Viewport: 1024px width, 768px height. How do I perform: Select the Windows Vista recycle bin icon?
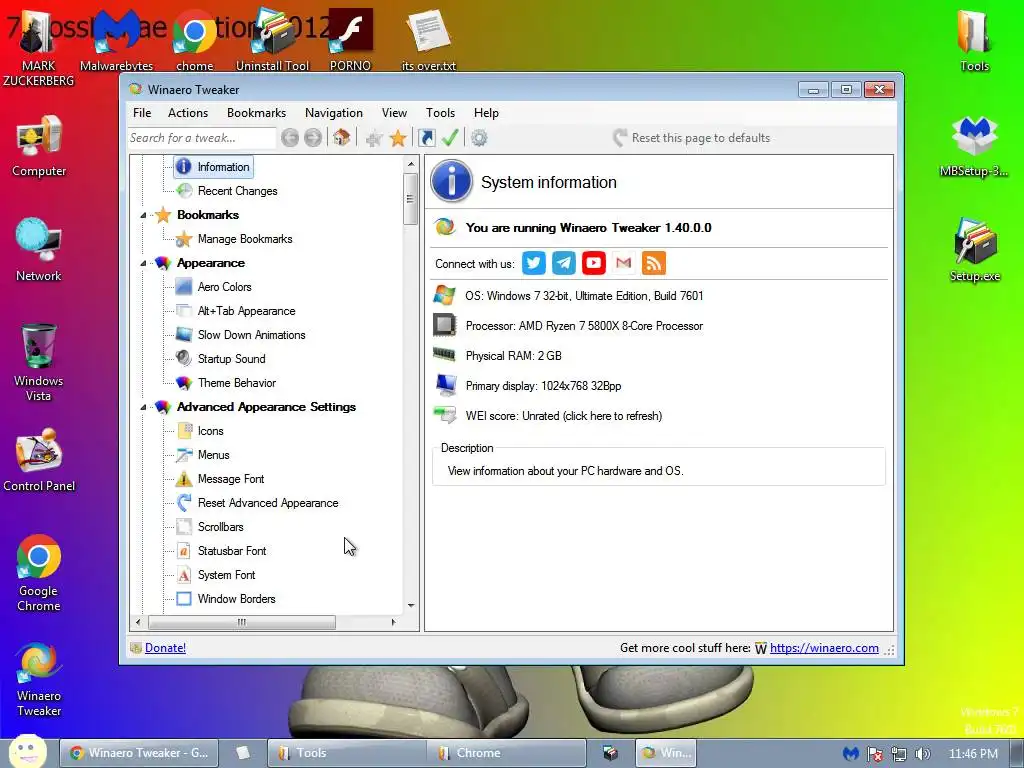[39, 362]
